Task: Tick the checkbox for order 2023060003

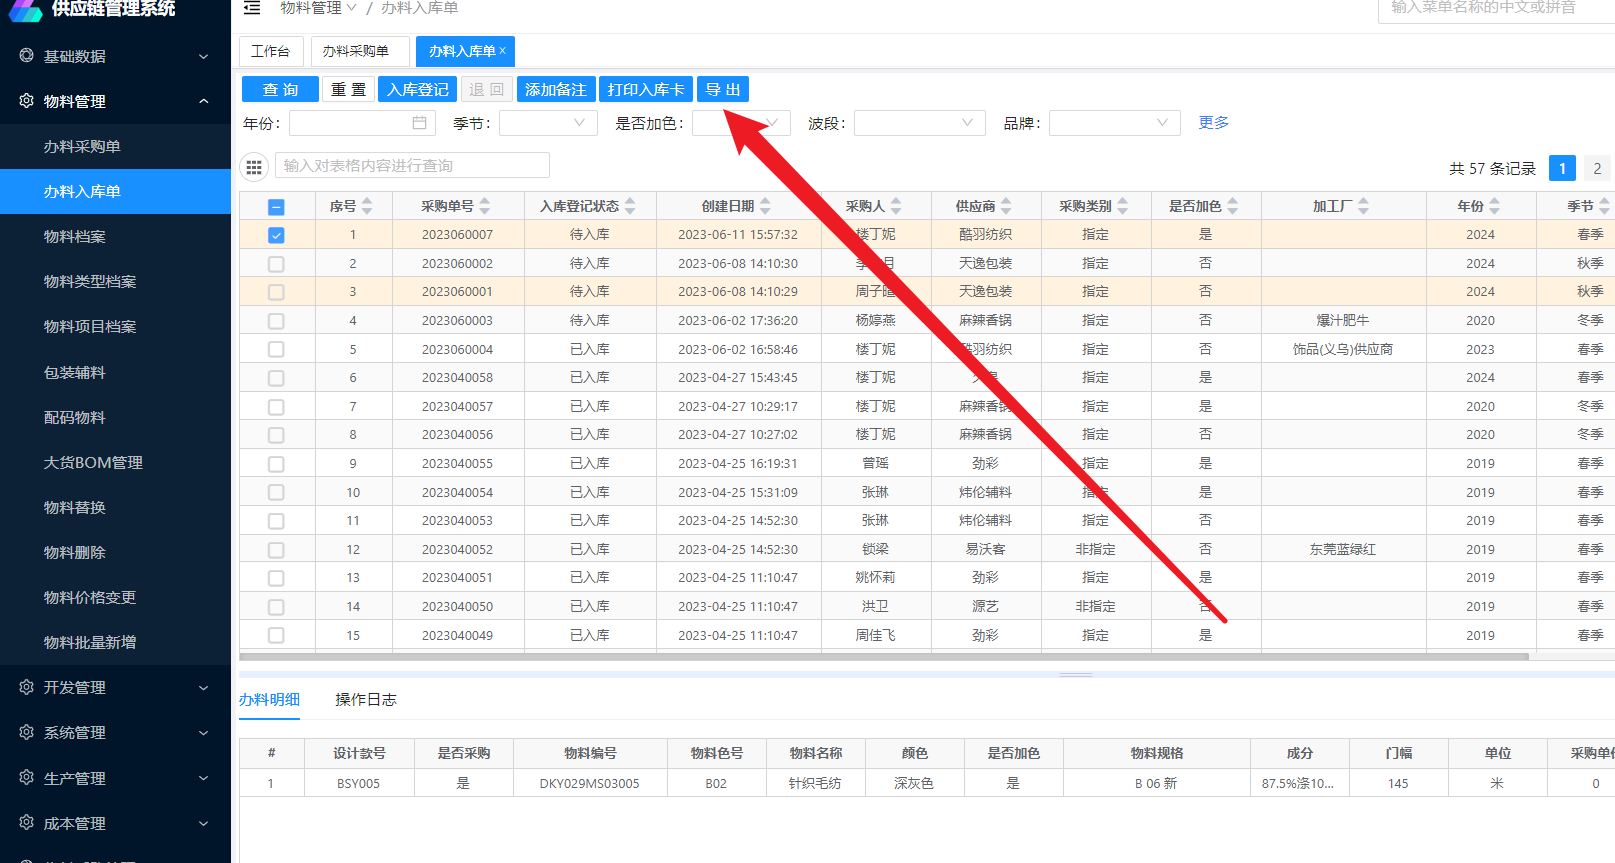Action: point(276,321)
